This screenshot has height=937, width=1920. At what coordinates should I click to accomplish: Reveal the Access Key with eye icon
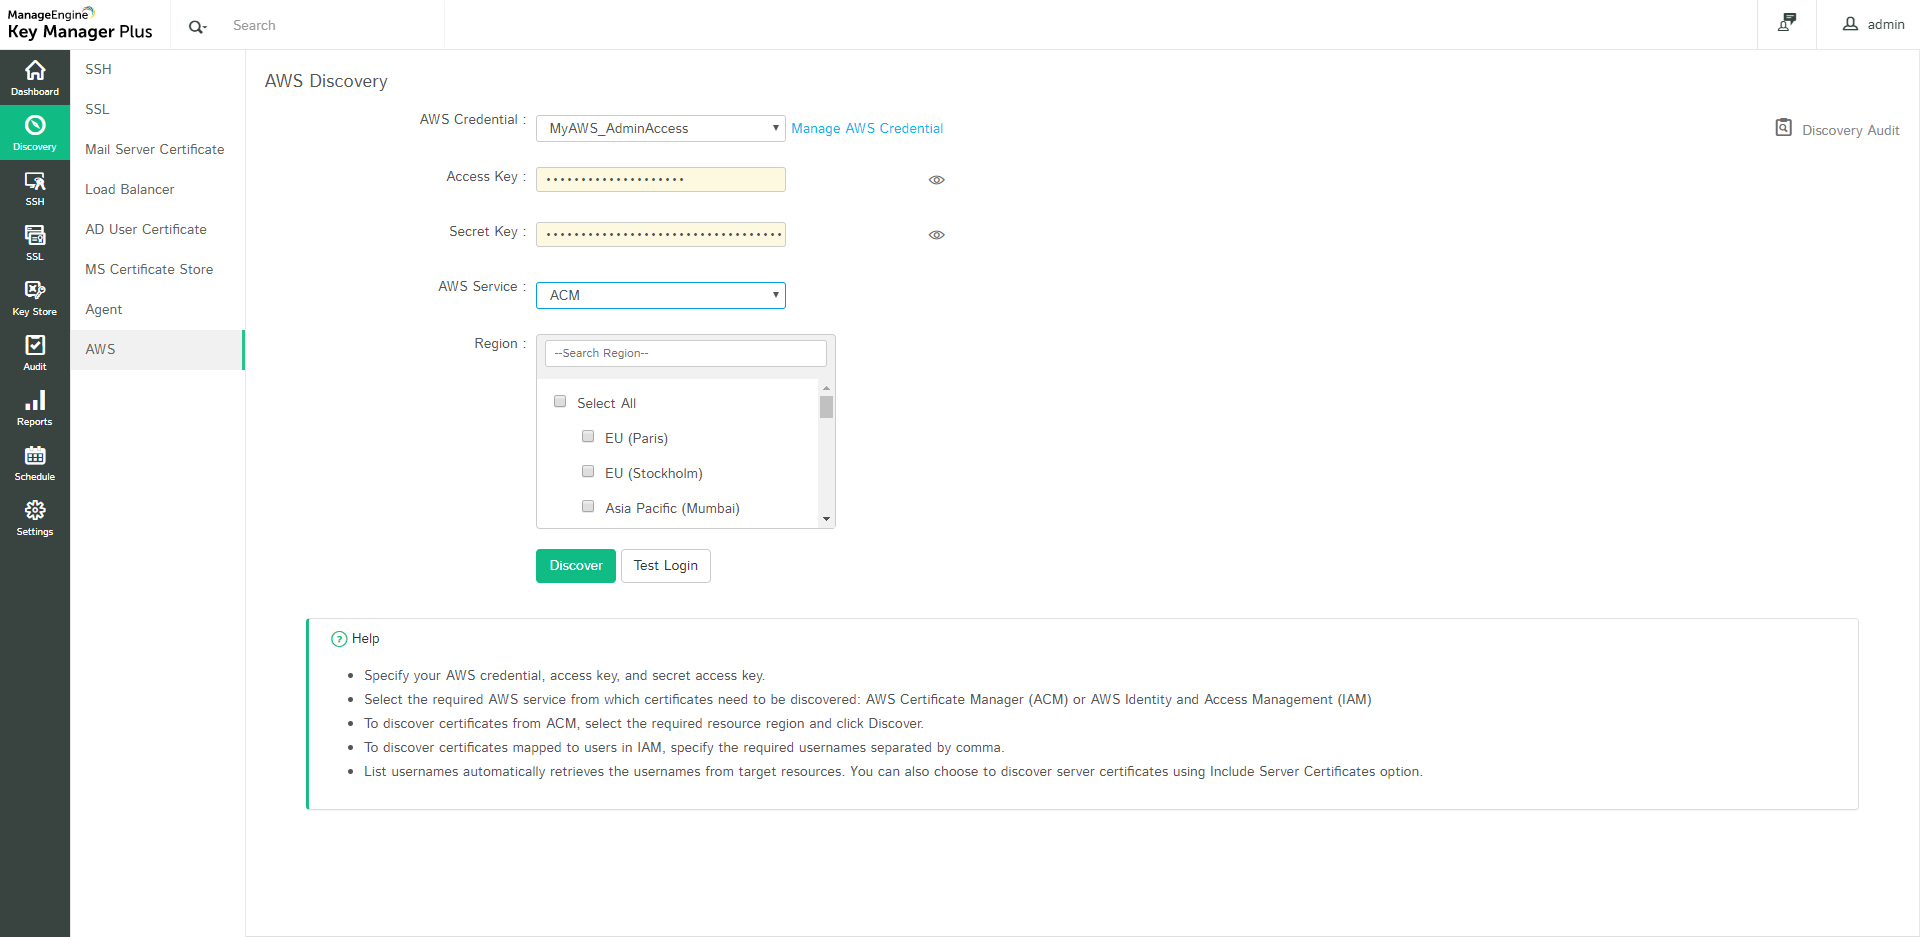tap(936, 180)
